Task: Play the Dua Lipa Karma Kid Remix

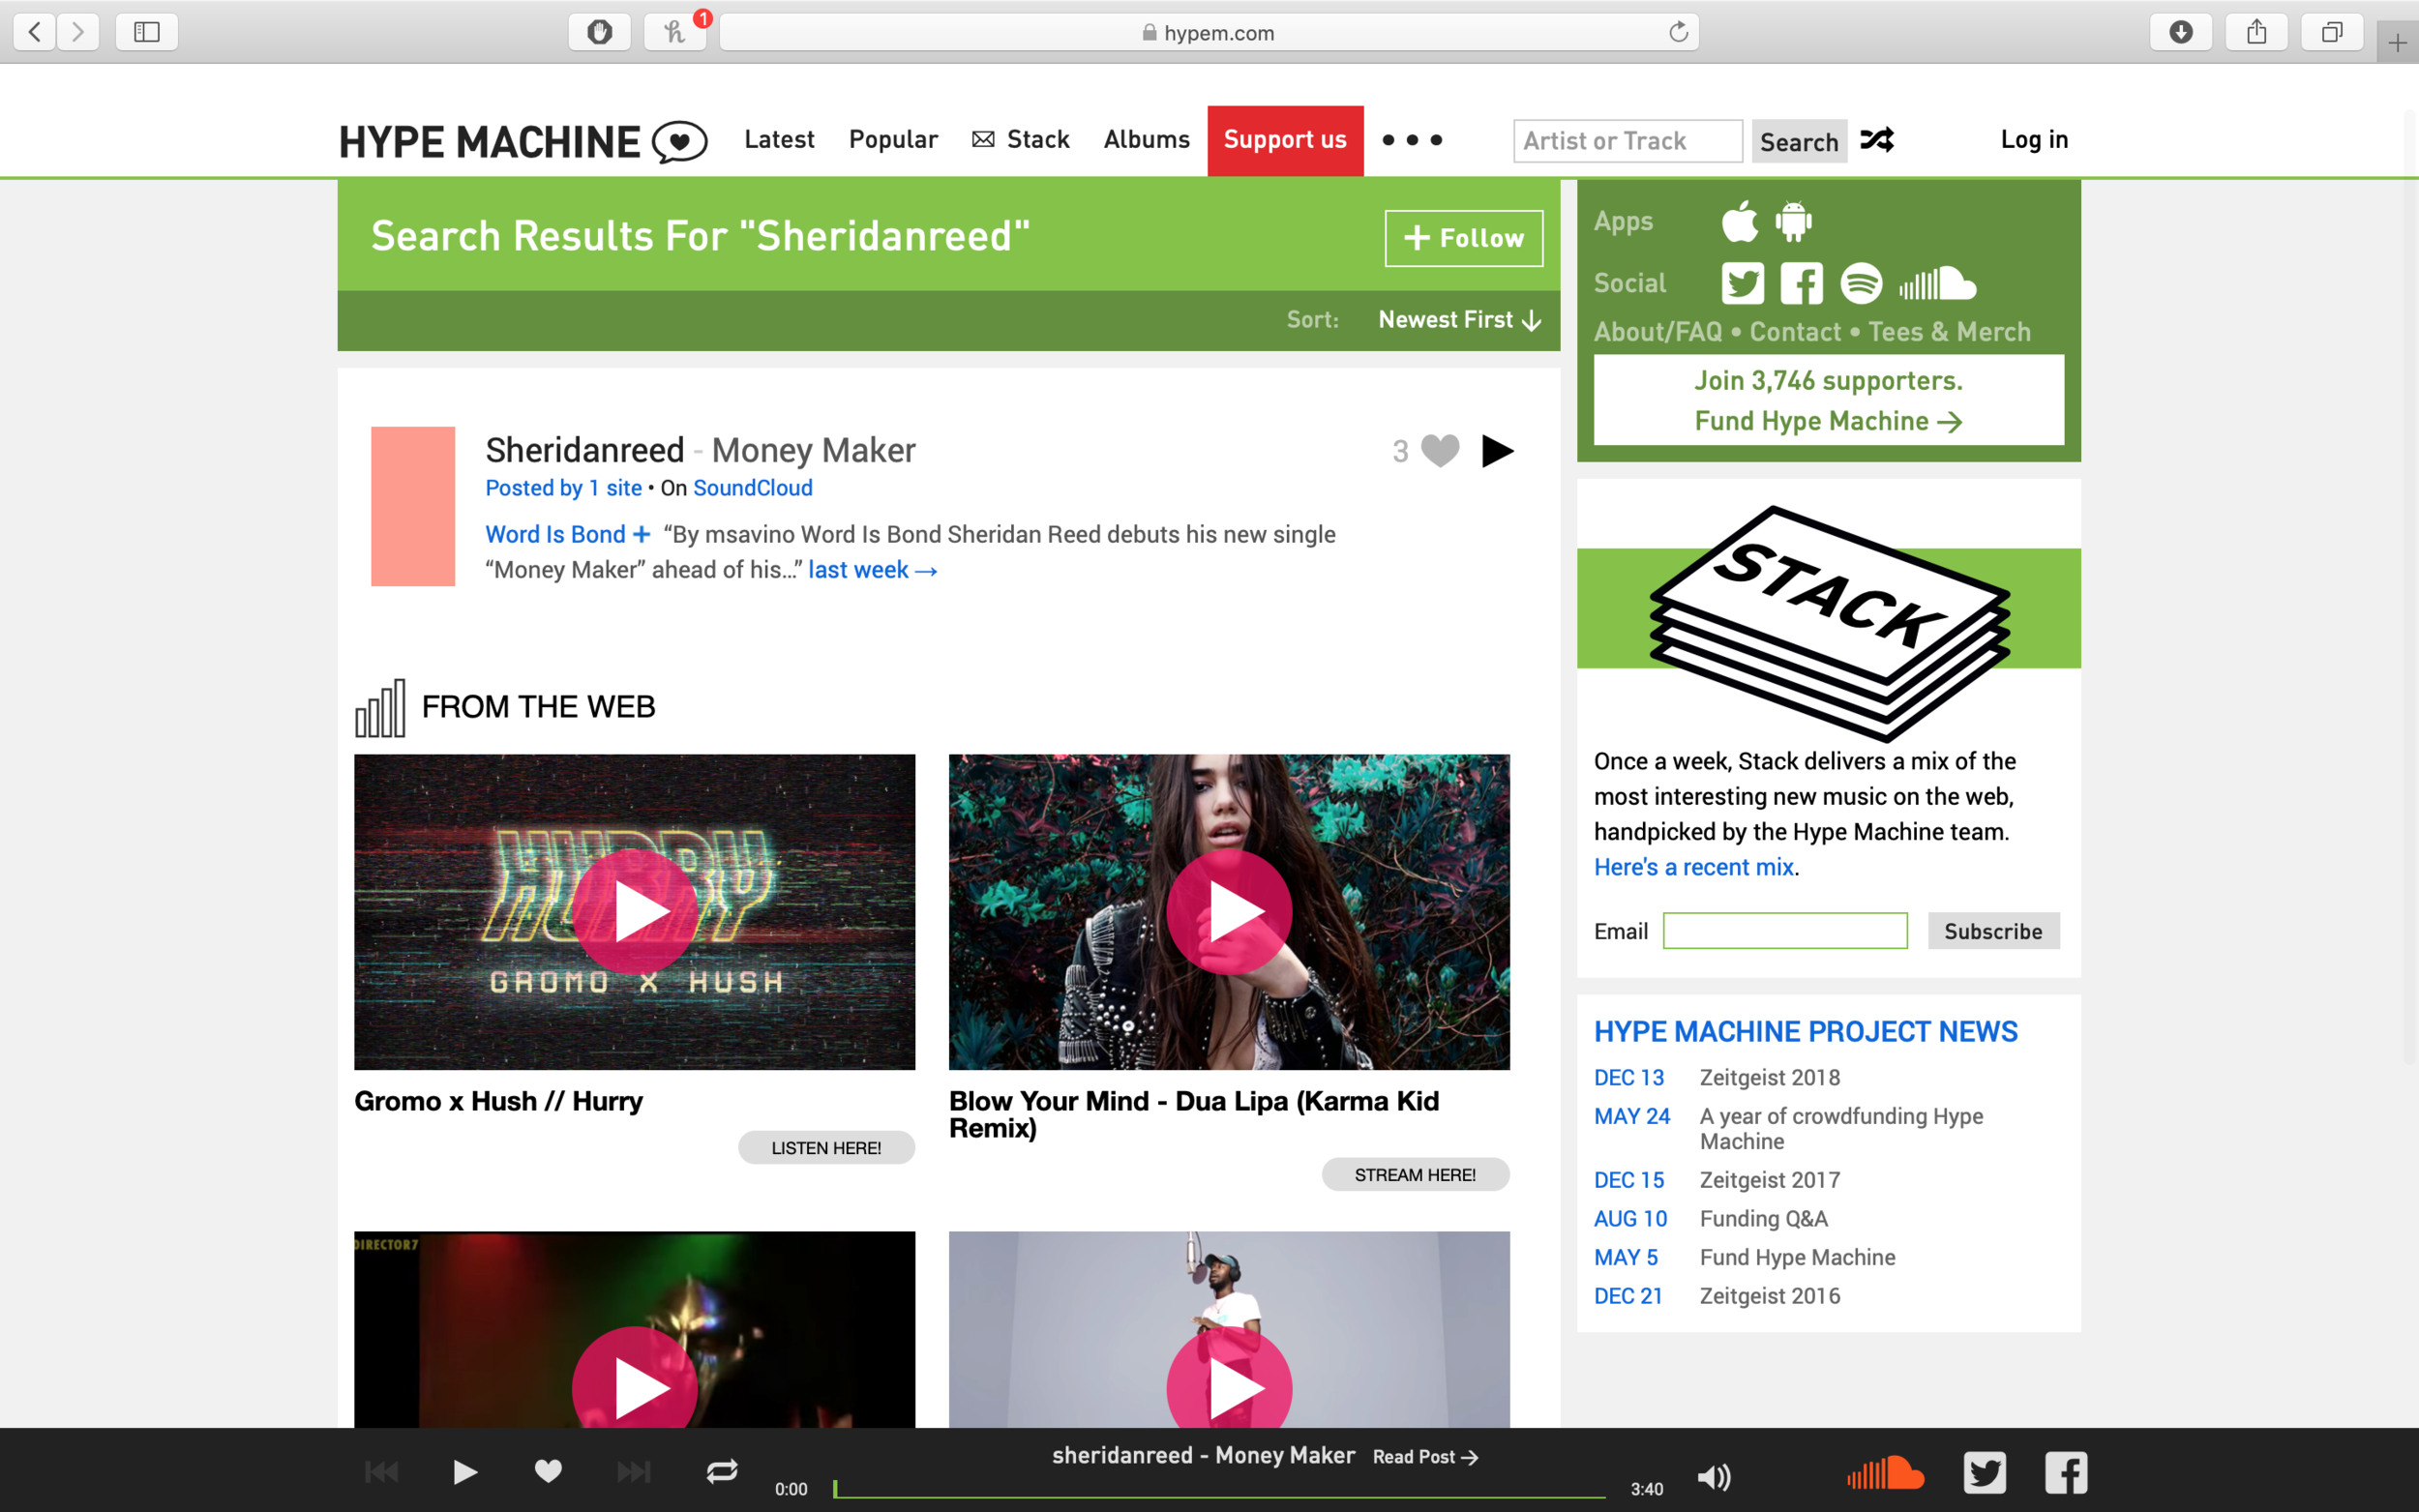Action: point(1229,912)
